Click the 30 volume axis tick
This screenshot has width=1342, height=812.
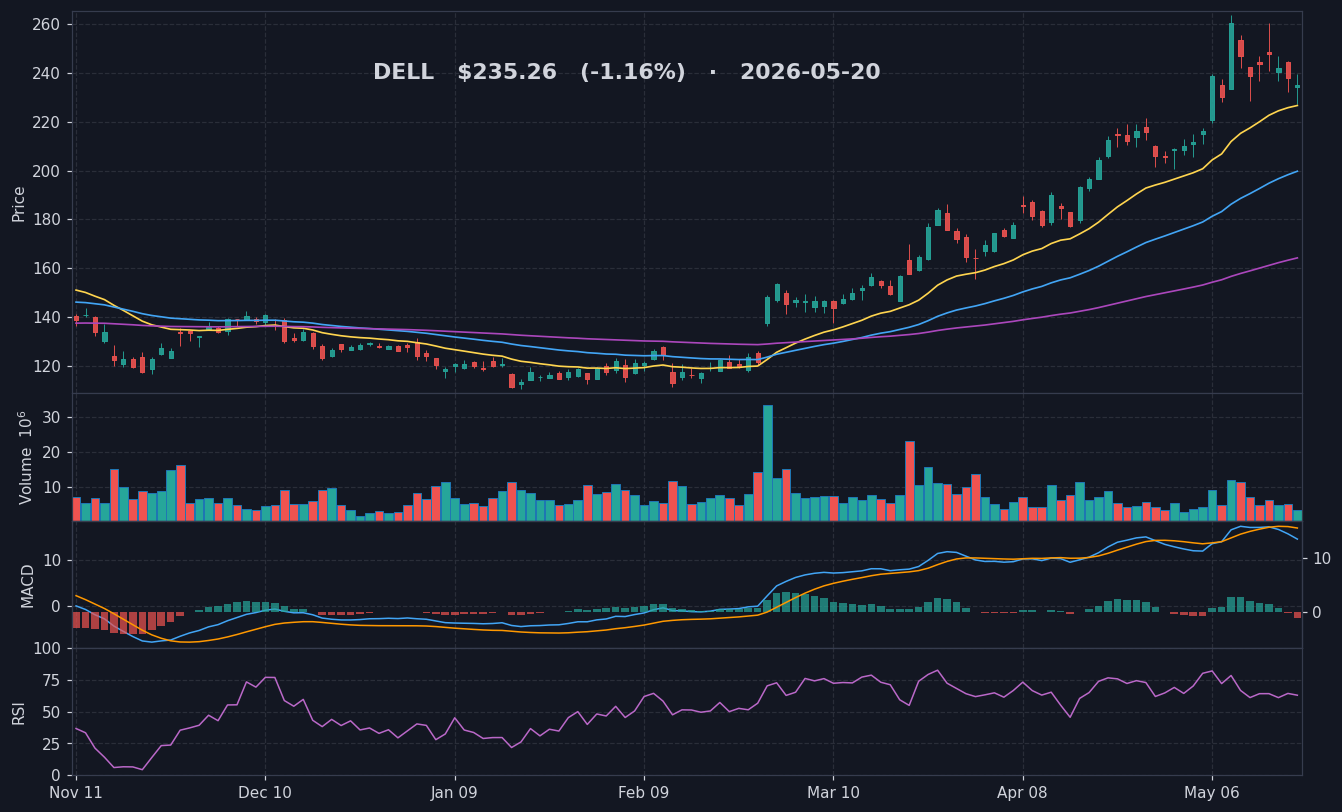point(50,417)
